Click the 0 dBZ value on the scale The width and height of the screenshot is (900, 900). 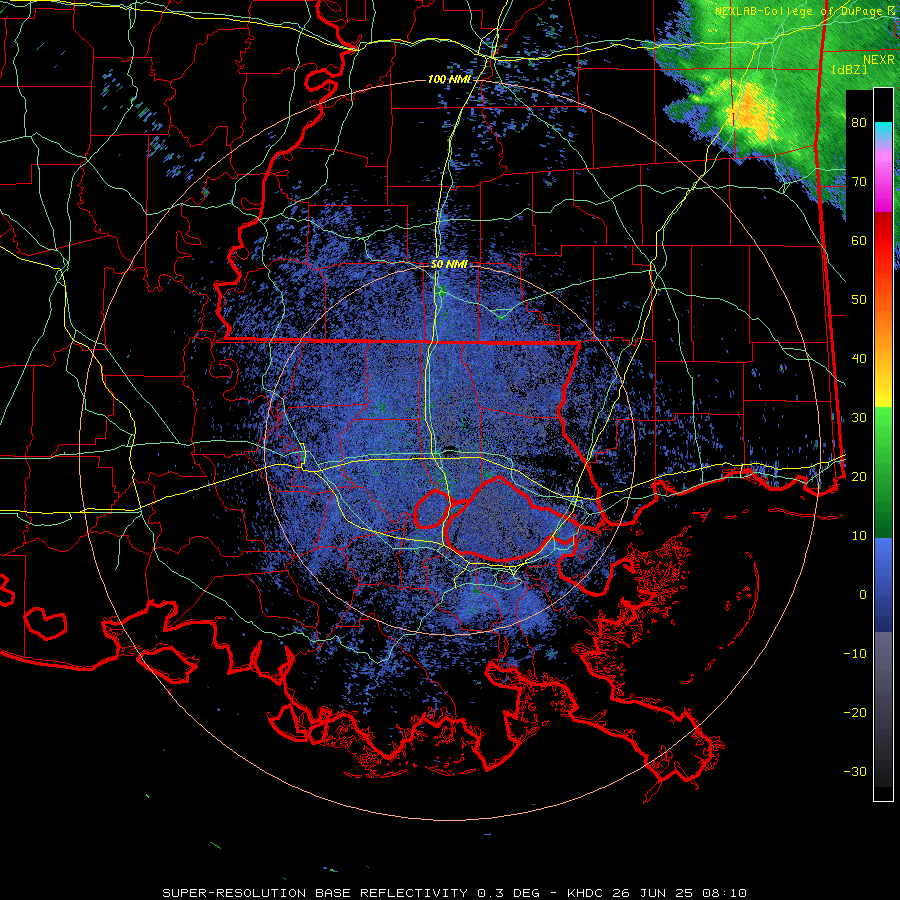tap(863, 595)
